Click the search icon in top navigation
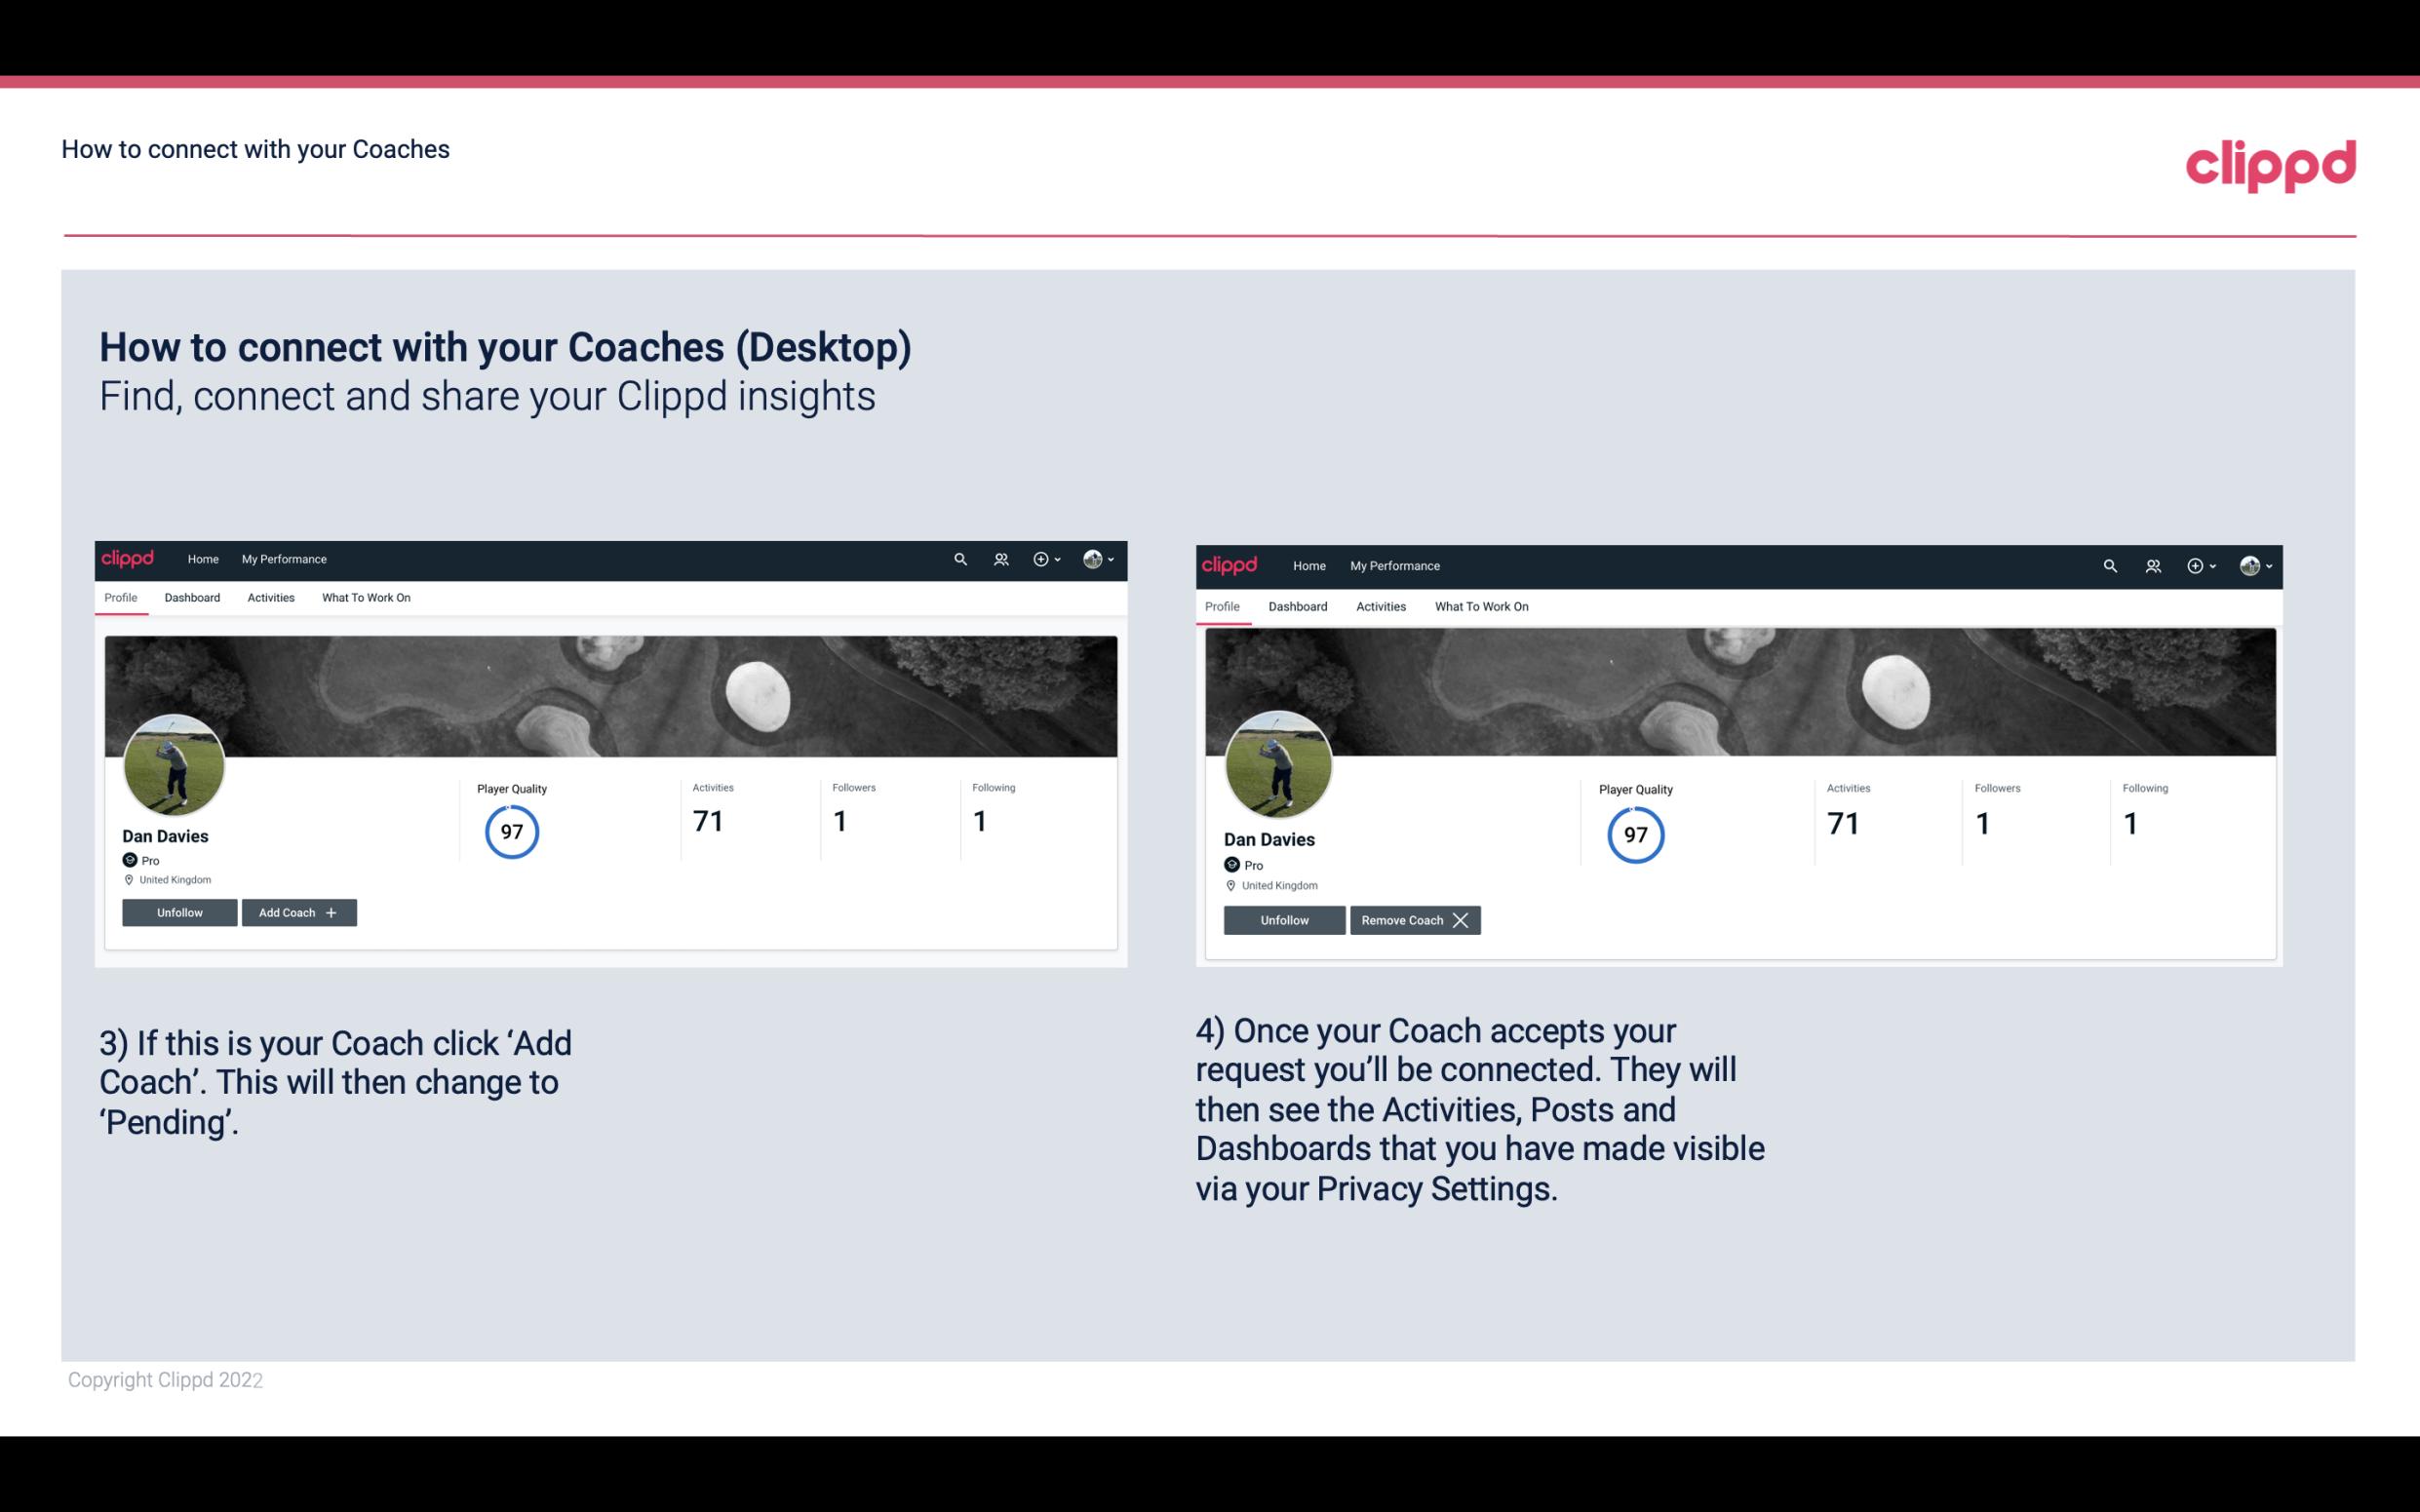2420x1512 pixels. 960,560
